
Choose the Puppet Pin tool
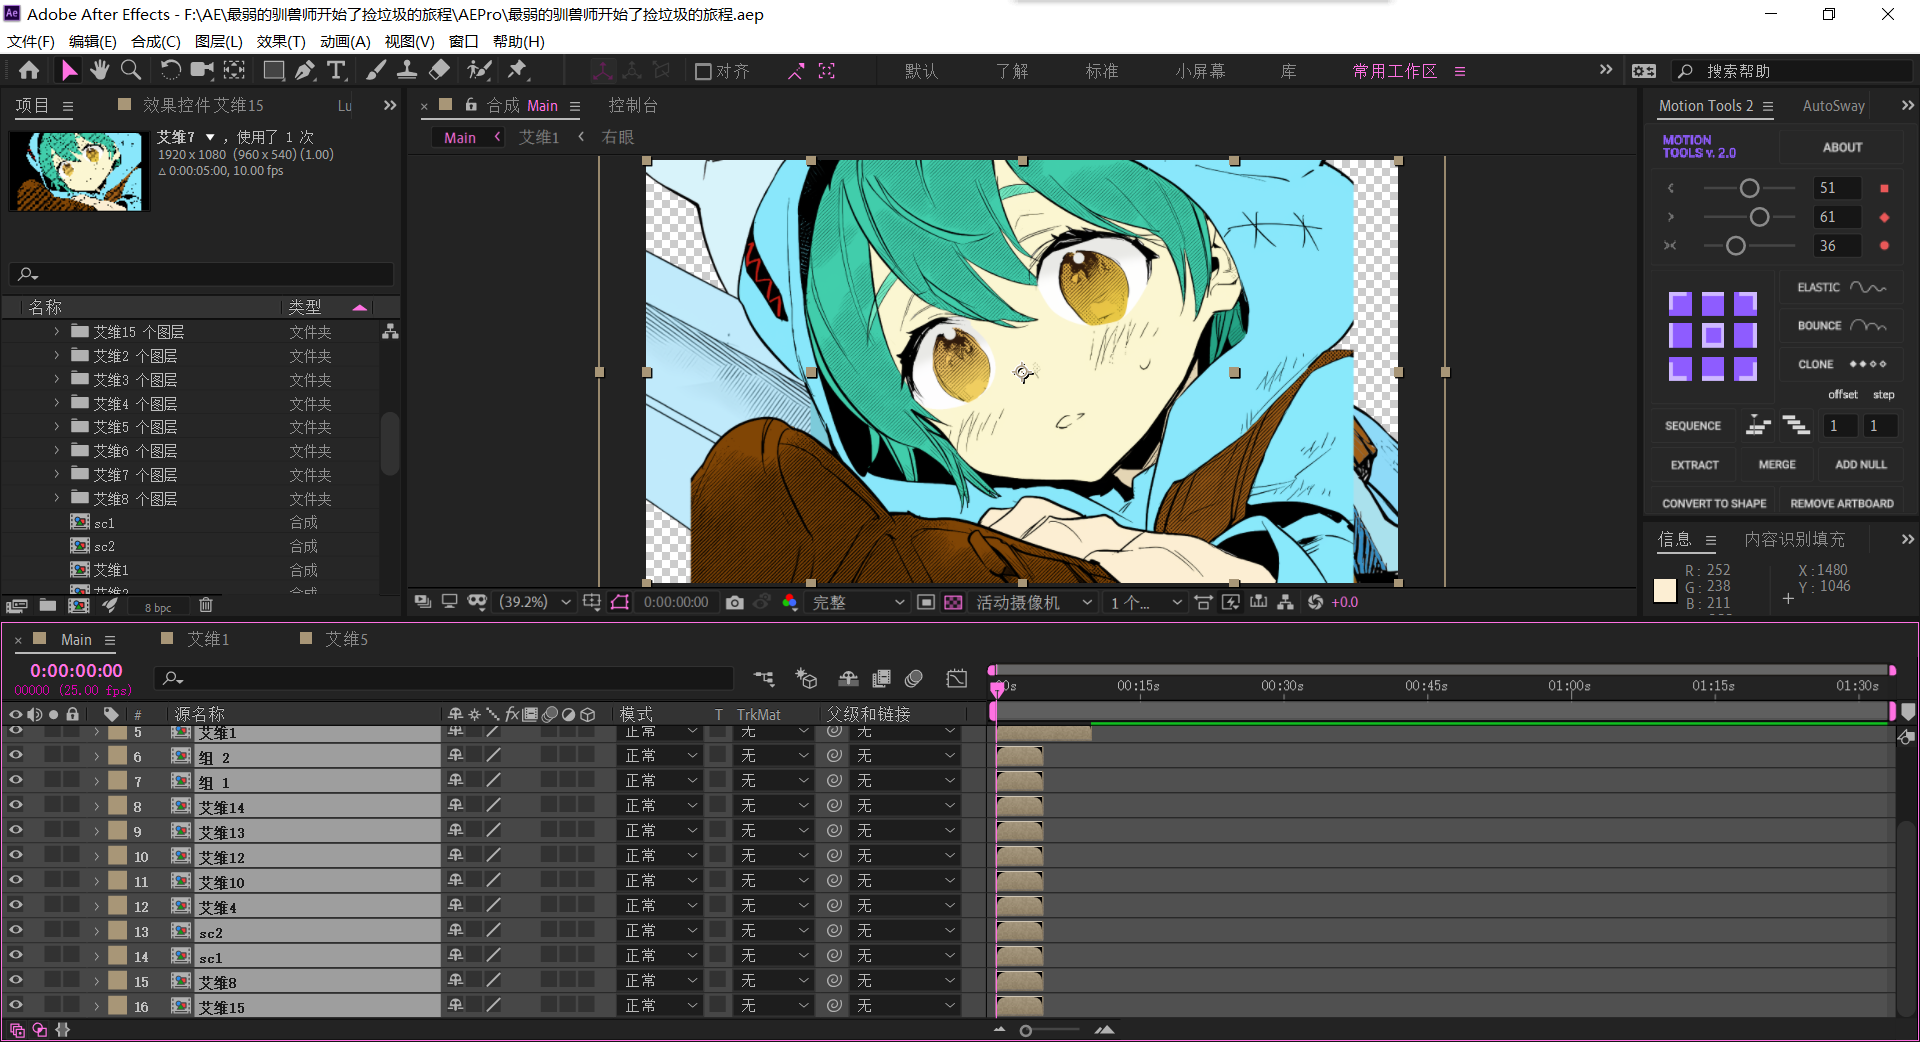(517, 70)
